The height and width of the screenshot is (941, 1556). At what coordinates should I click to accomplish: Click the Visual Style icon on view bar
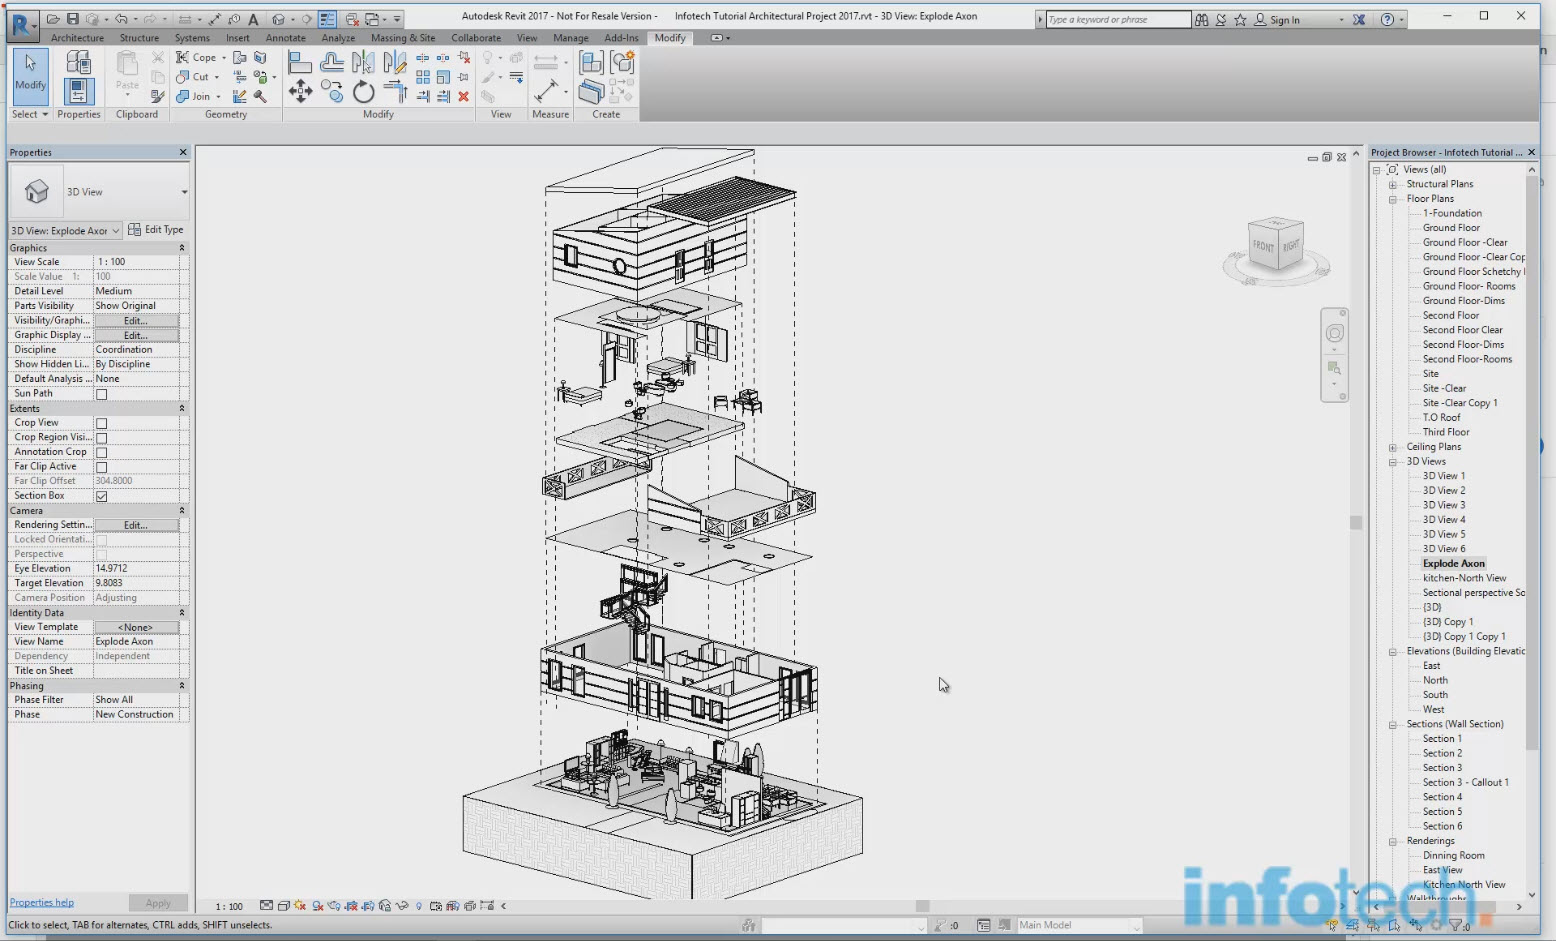click(x=284, y=906)
